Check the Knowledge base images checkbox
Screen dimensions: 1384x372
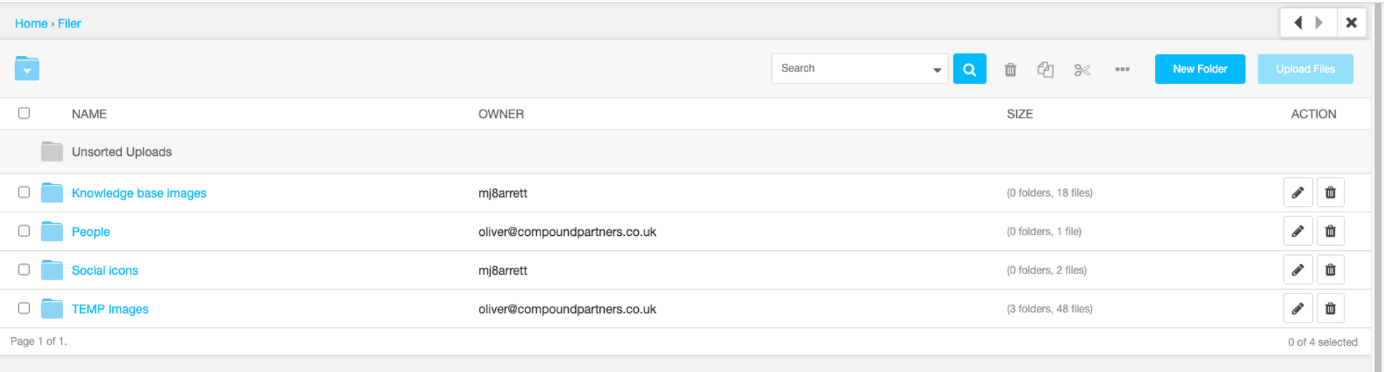coord(24,192)
